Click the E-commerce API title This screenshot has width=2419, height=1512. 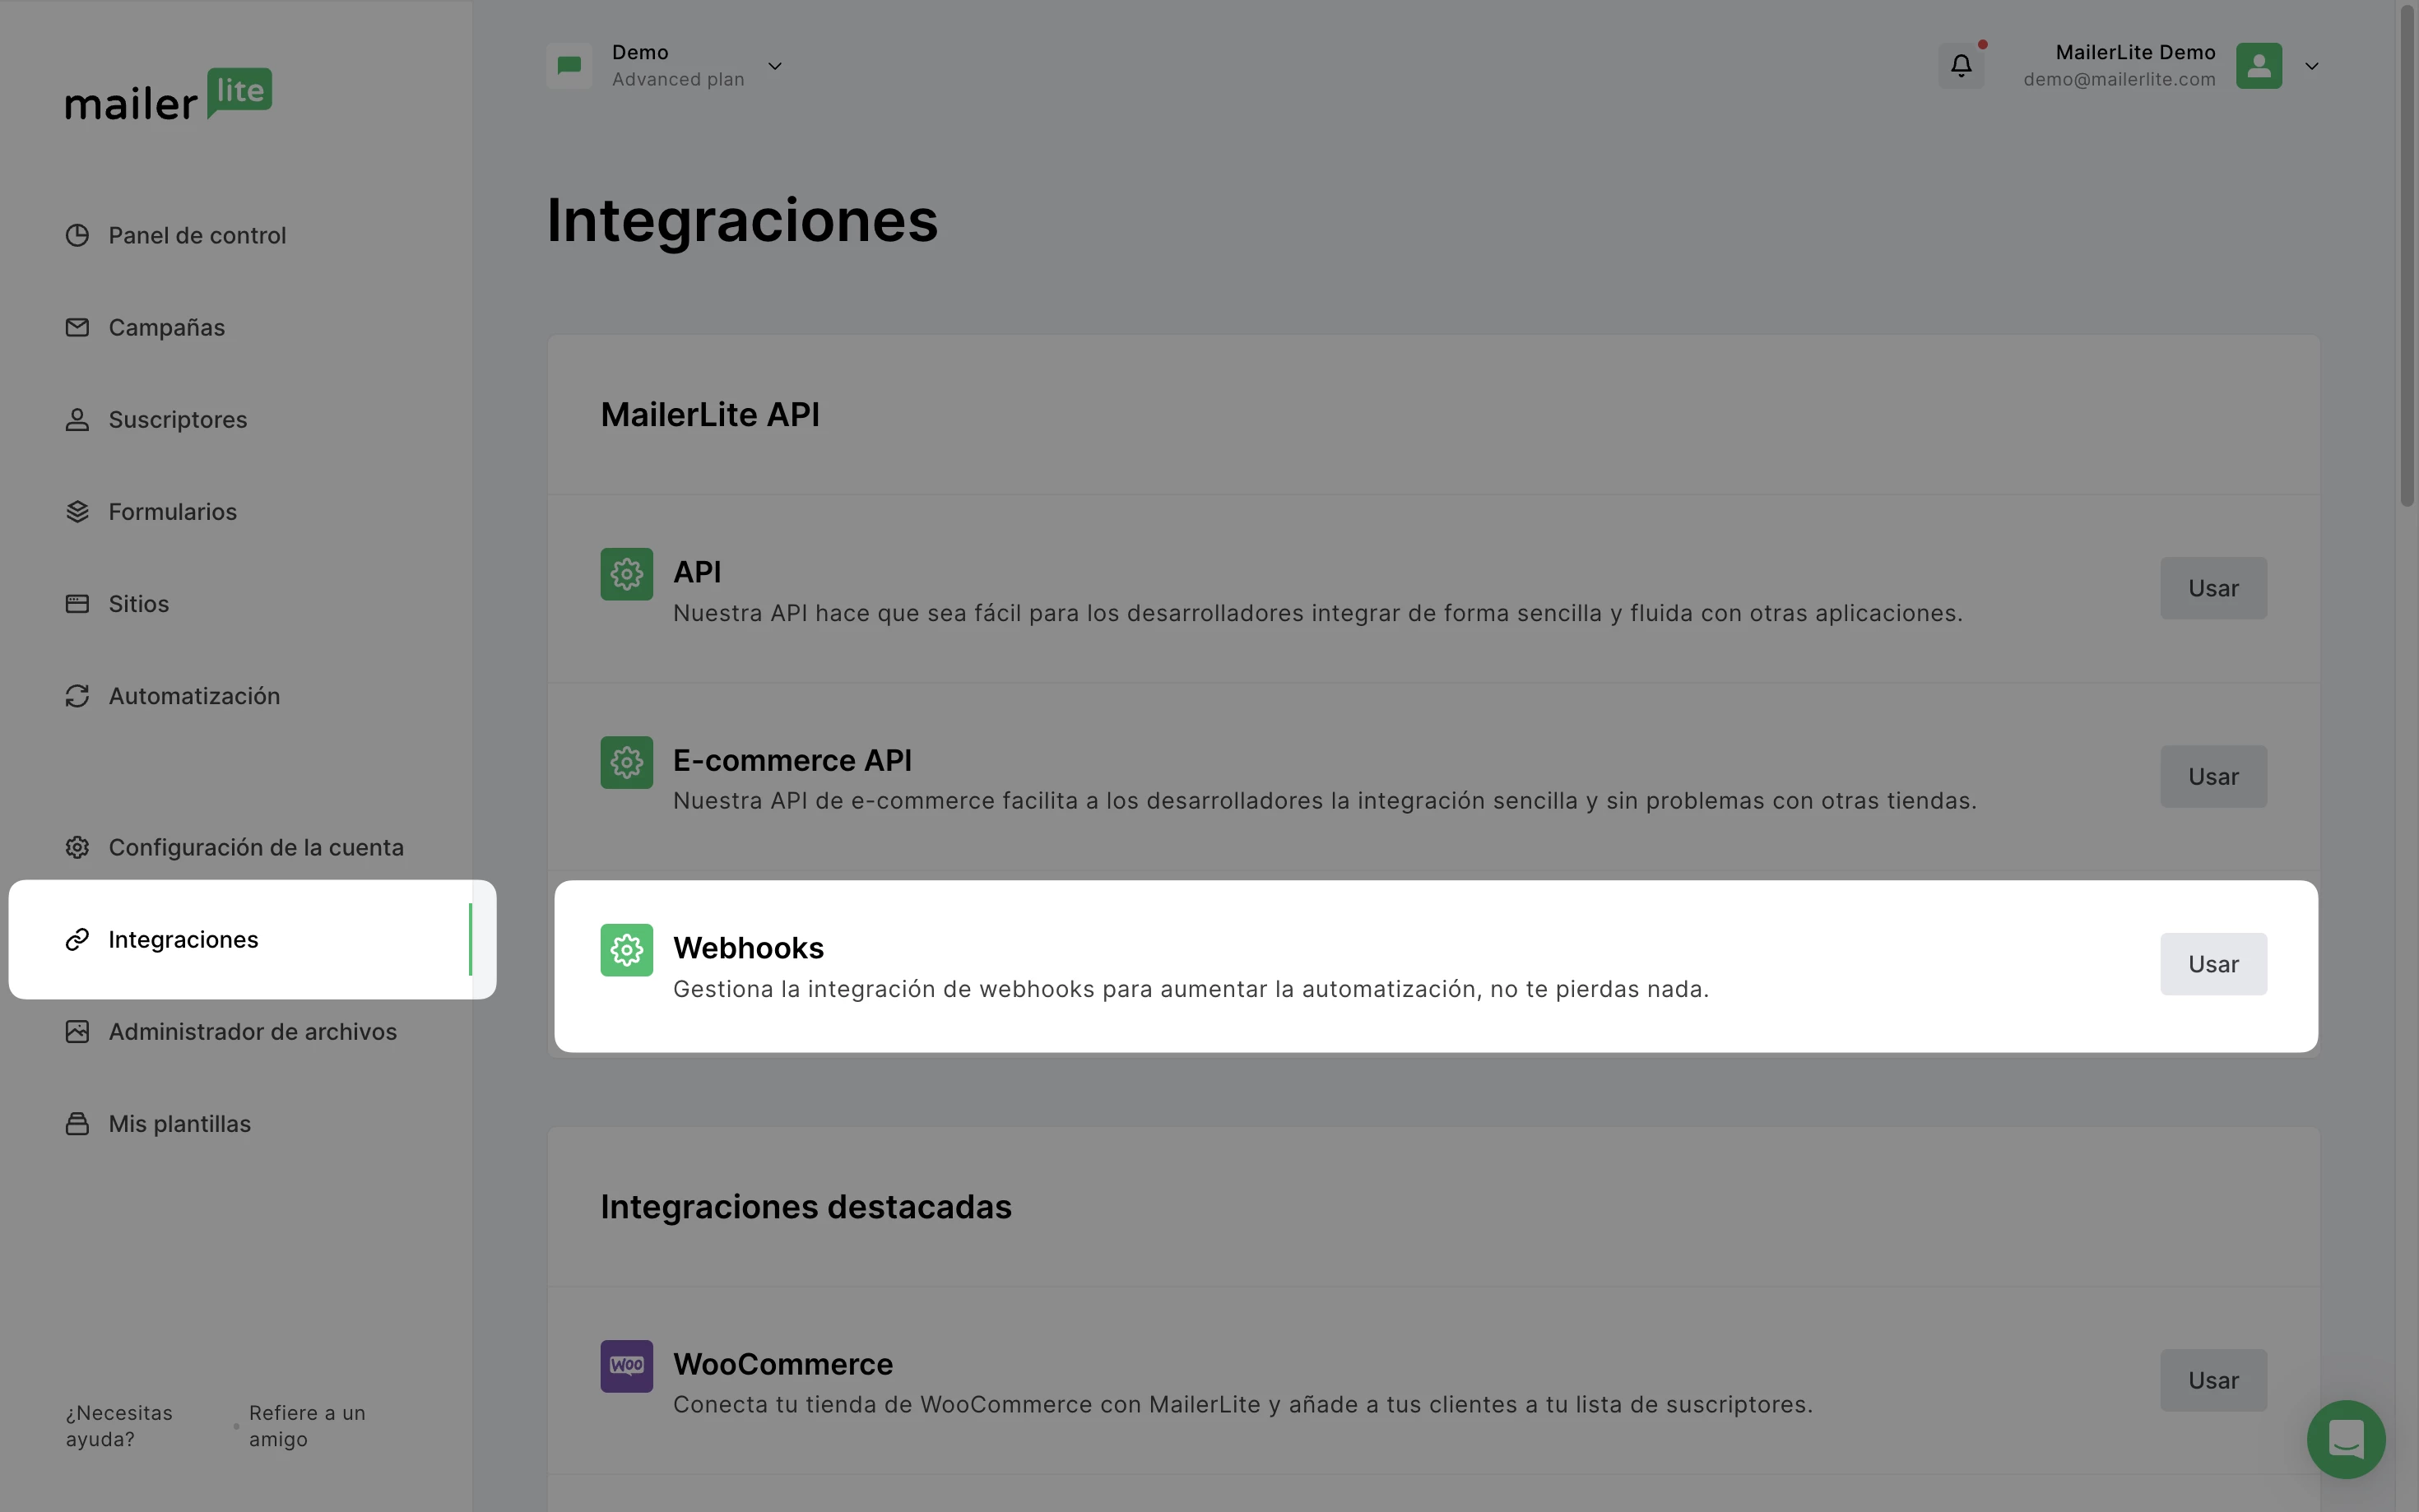(792, 759)
